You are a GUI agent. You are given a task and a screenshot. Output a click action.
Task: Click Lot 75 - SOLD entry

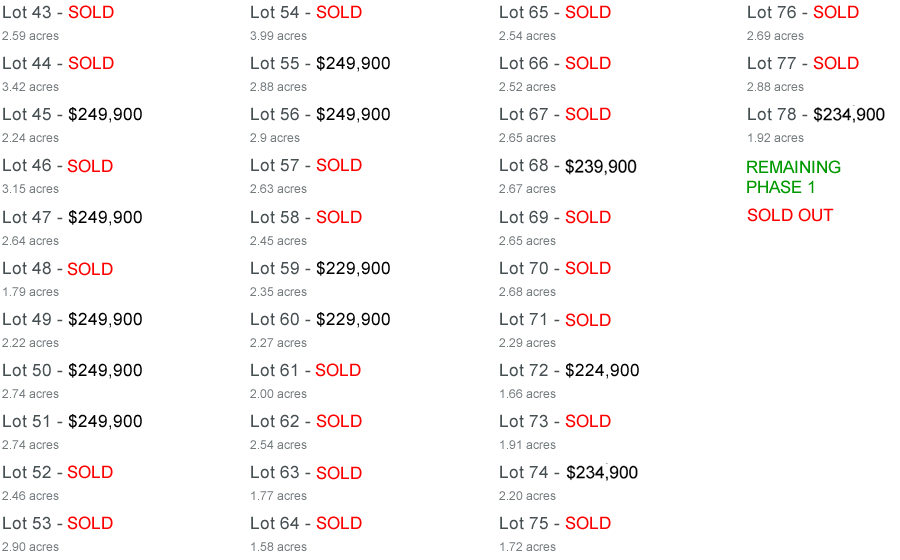point(555,524)
